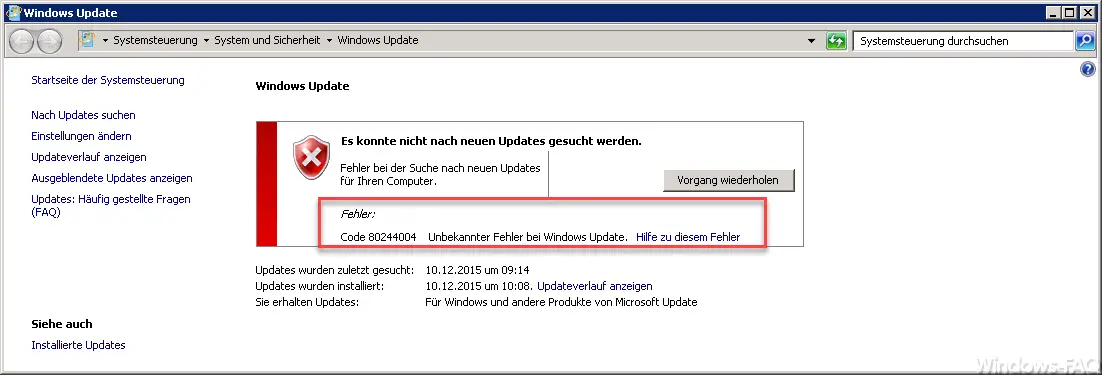Click Updateverlauf anzeigen beside install date
The height and width of the screenshot is (375, 1102).
click(595, 287)
